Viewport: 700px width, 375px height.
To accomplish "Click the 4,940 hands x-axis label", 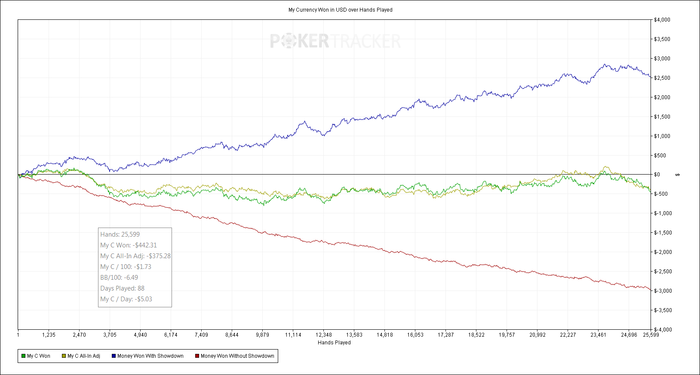I will pyautogui.click(x=140, y=335).
